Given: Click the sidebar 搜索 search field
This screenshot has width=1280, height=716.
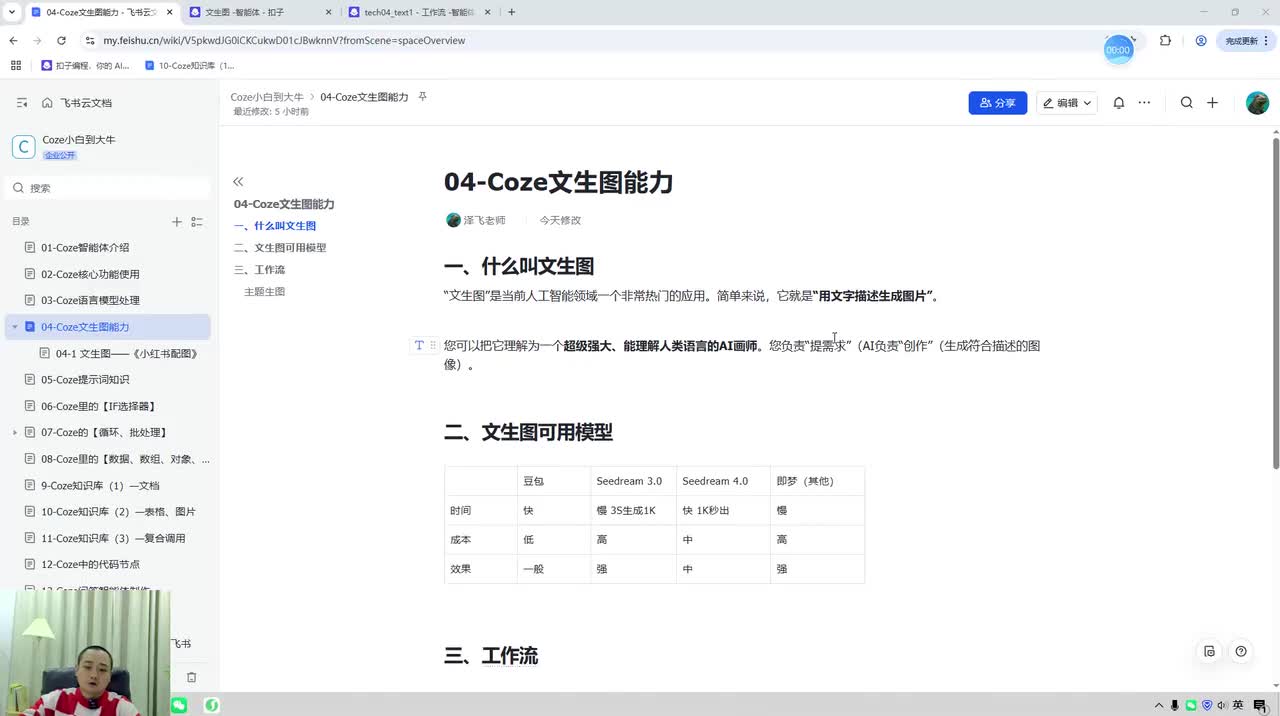Looking at the screenshot, I should (108, 188).
